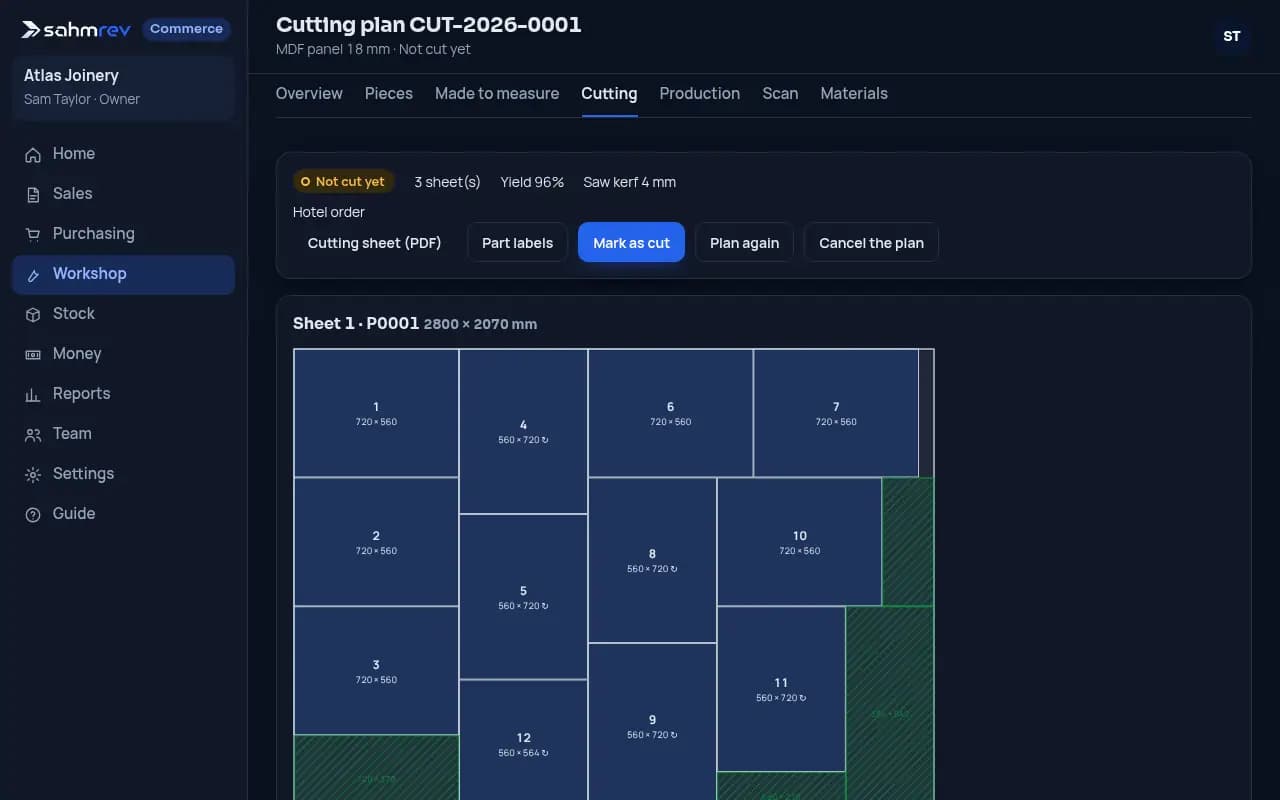Select piece 8 on the cutting sheet
The height and width of the screenshot is (800, 1280).
tap(652, 560)
